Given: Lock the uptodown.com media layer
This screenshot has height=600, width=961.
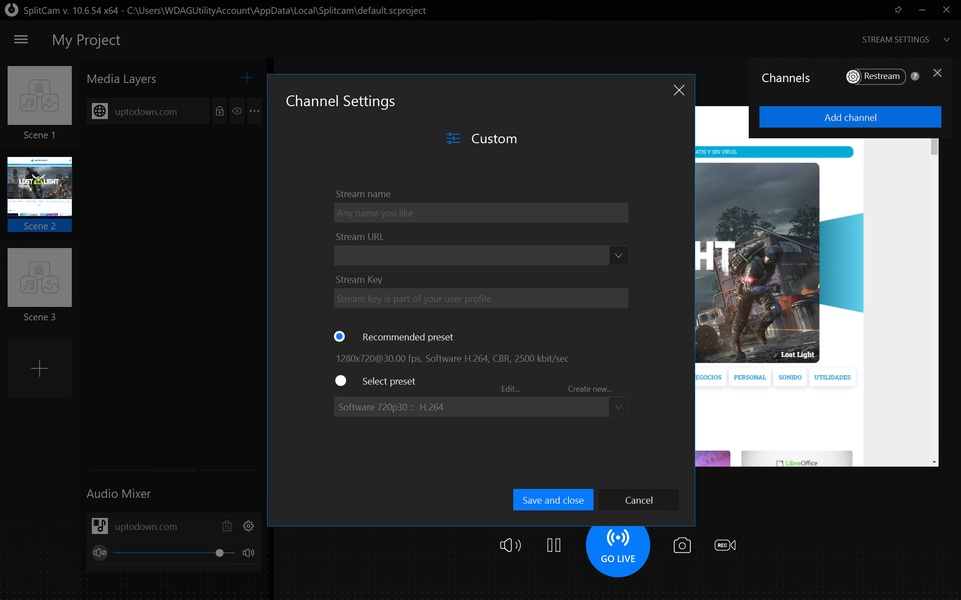Looking at the screenshot, I should click(219, 112).
